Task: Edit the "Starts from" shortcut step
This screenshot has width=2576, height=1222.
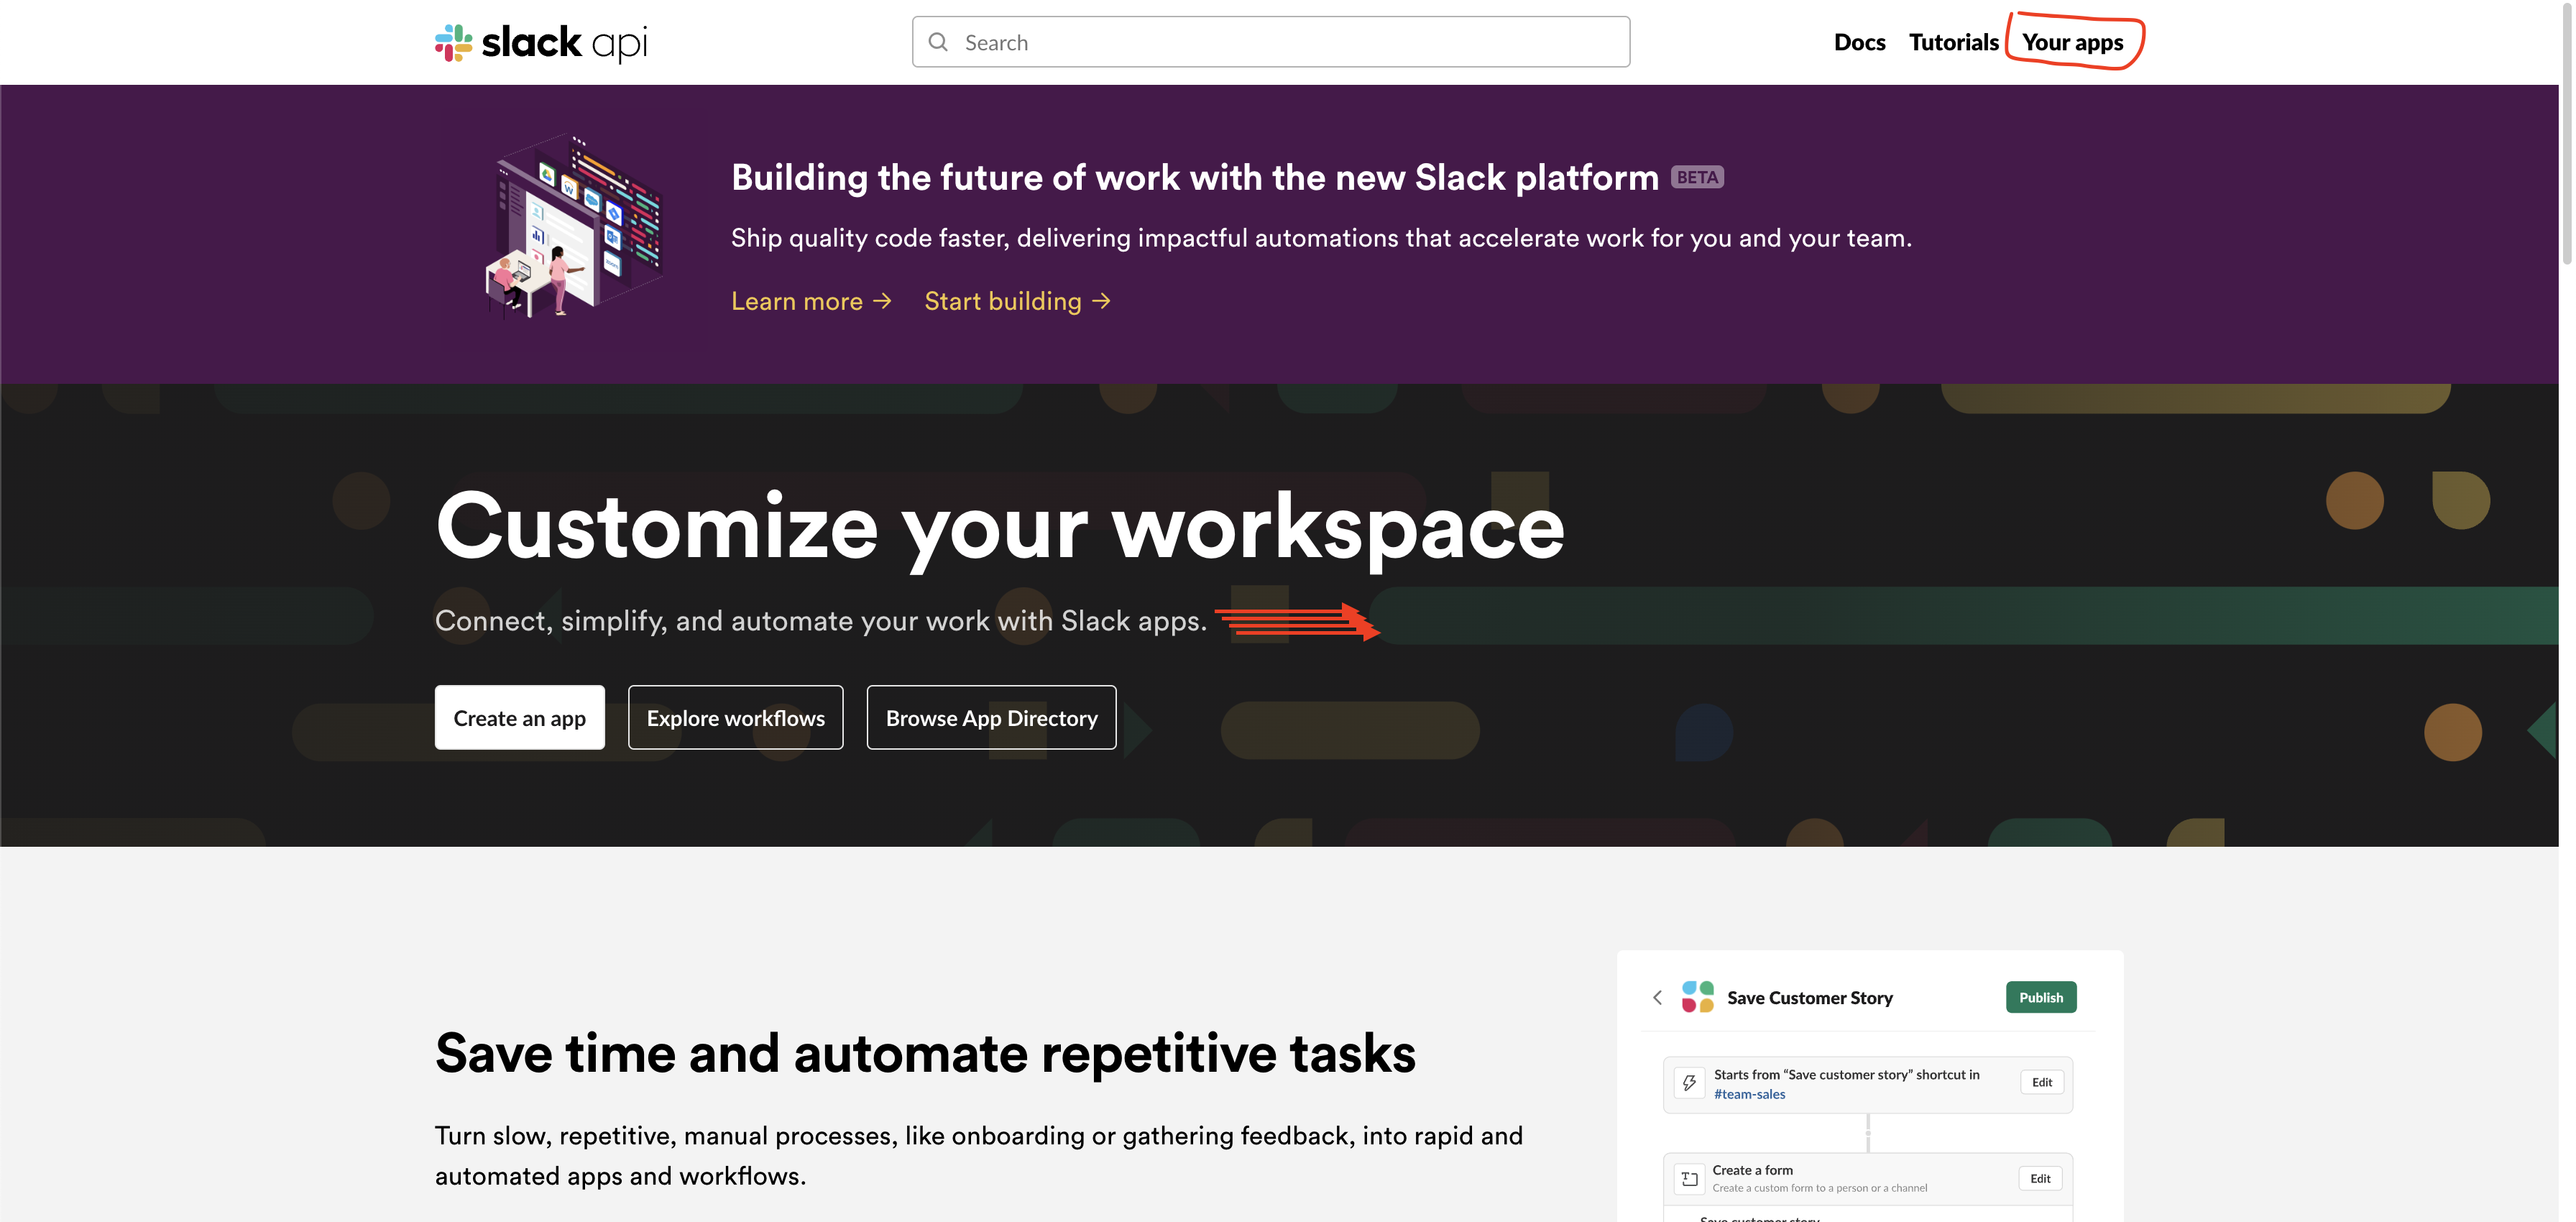Action: [x=2042, y=1082]
